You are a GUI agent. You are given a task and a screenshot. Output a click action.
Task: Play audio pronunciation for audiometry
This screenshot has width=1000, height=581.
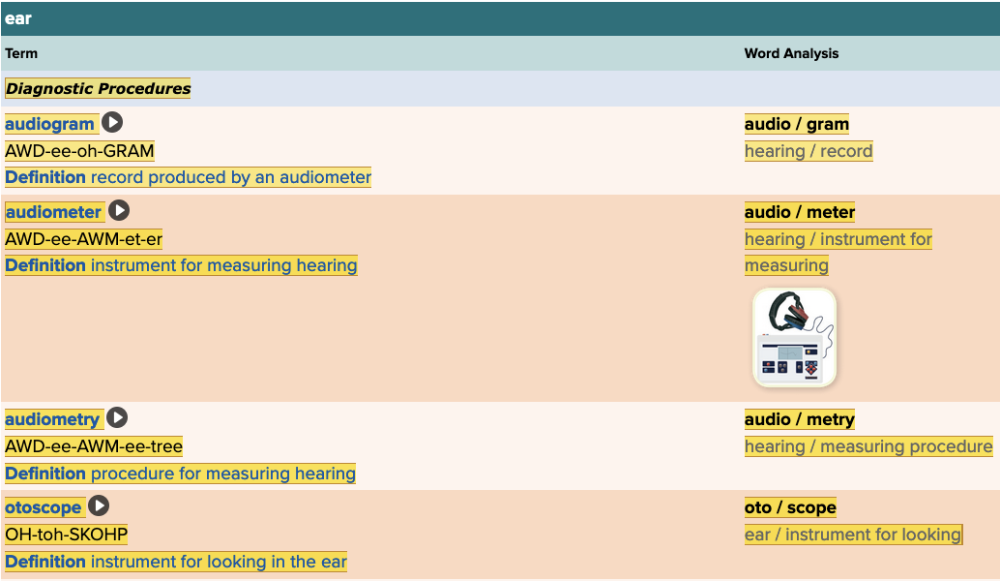tap(118, 418)
